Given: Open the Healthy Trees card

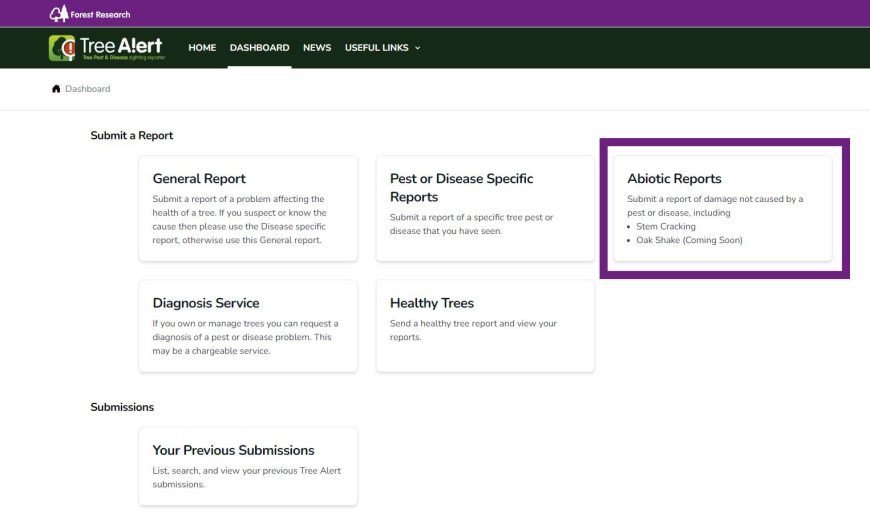Looking at the screenshot, I should tap(485, 326).
